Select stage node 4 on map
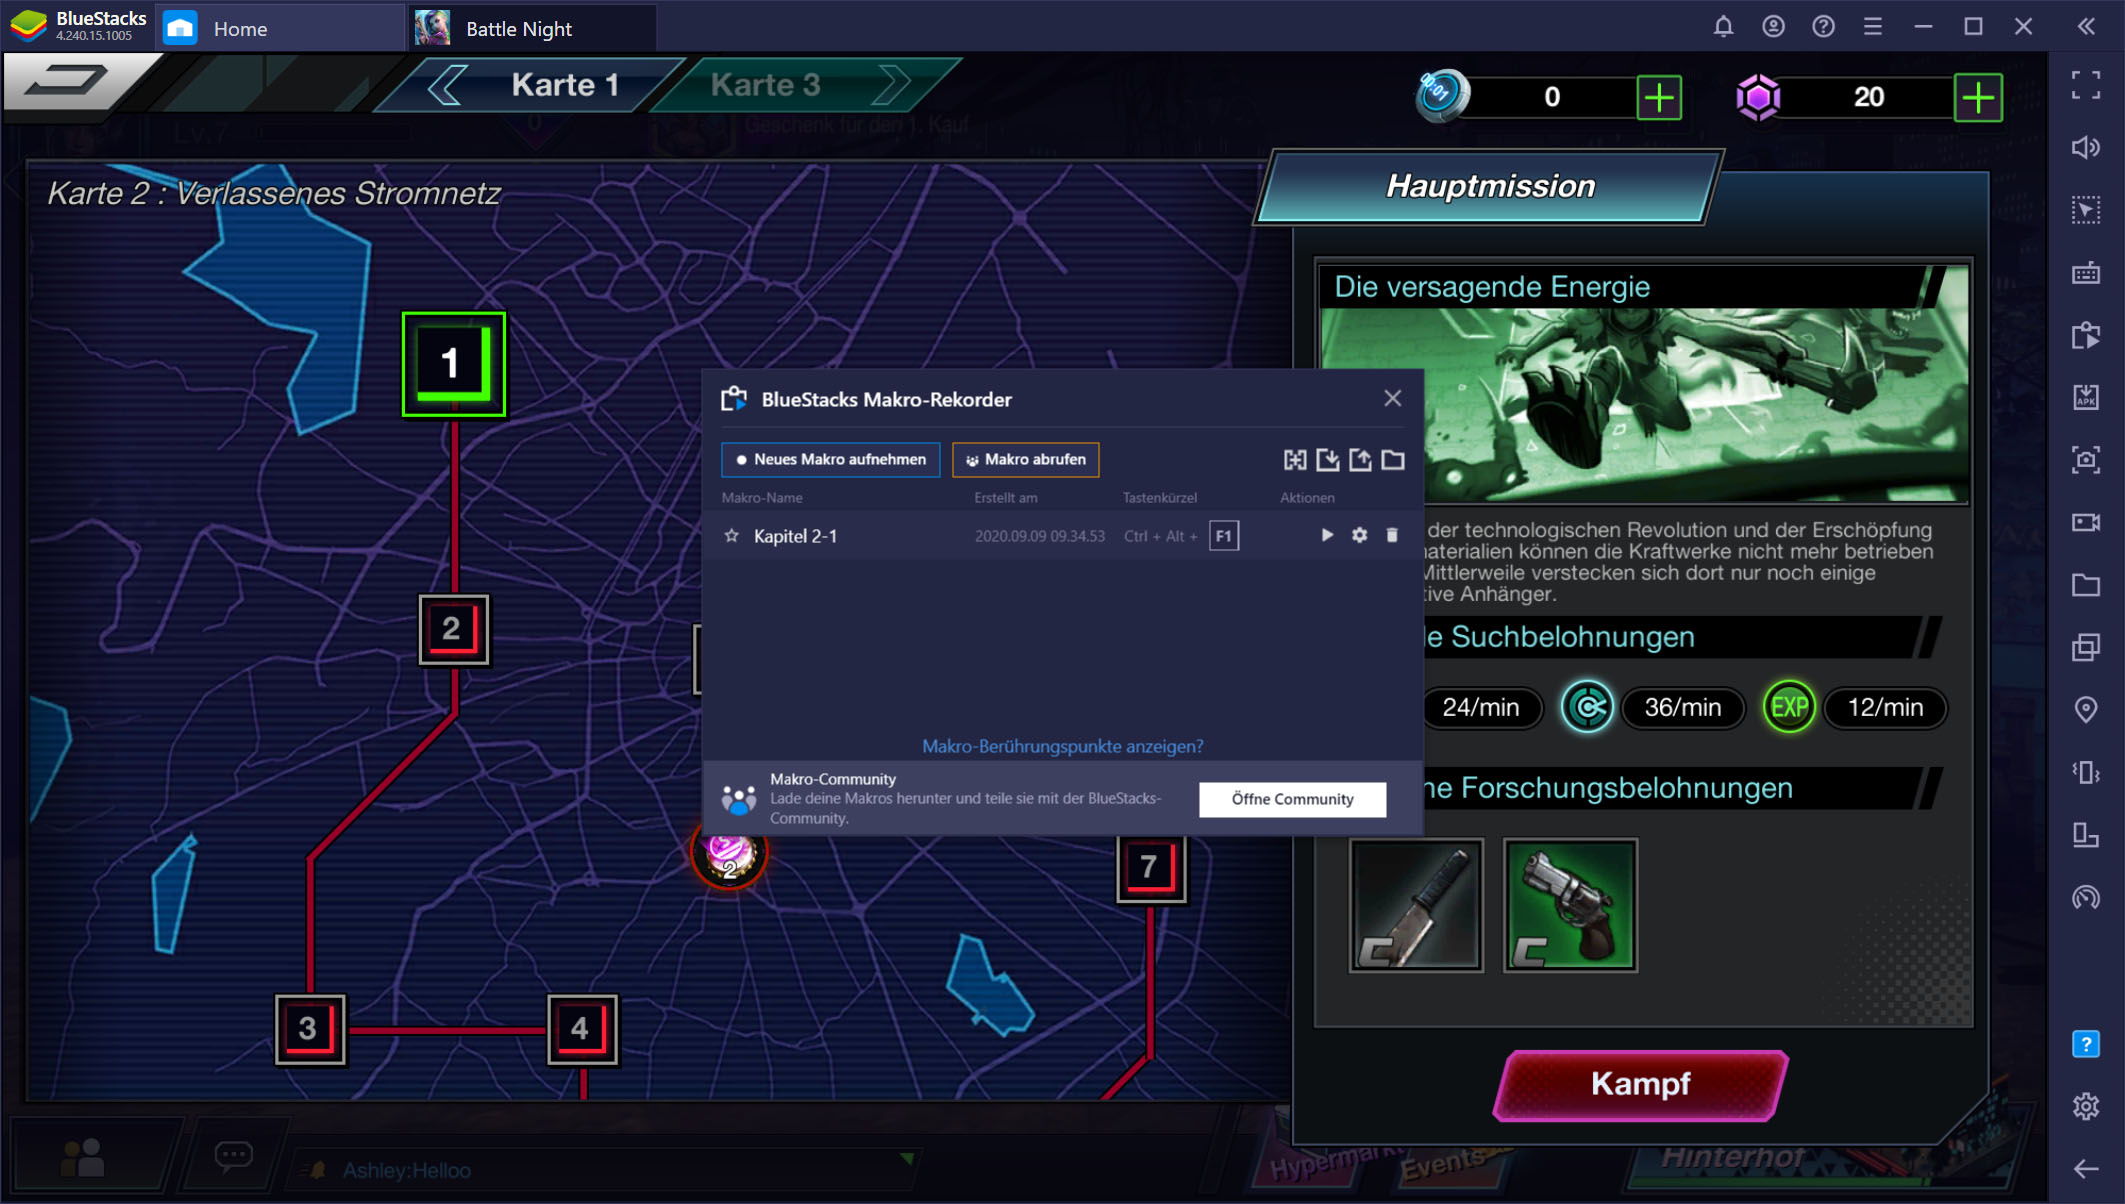The width and height of the screenshot is (2125, 1204). [582, 1029]
